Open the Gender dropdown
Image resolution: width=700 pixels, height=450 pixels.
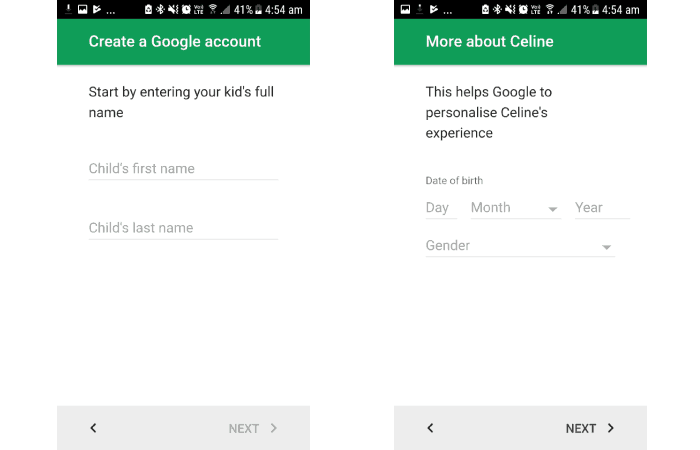[520, 246]
